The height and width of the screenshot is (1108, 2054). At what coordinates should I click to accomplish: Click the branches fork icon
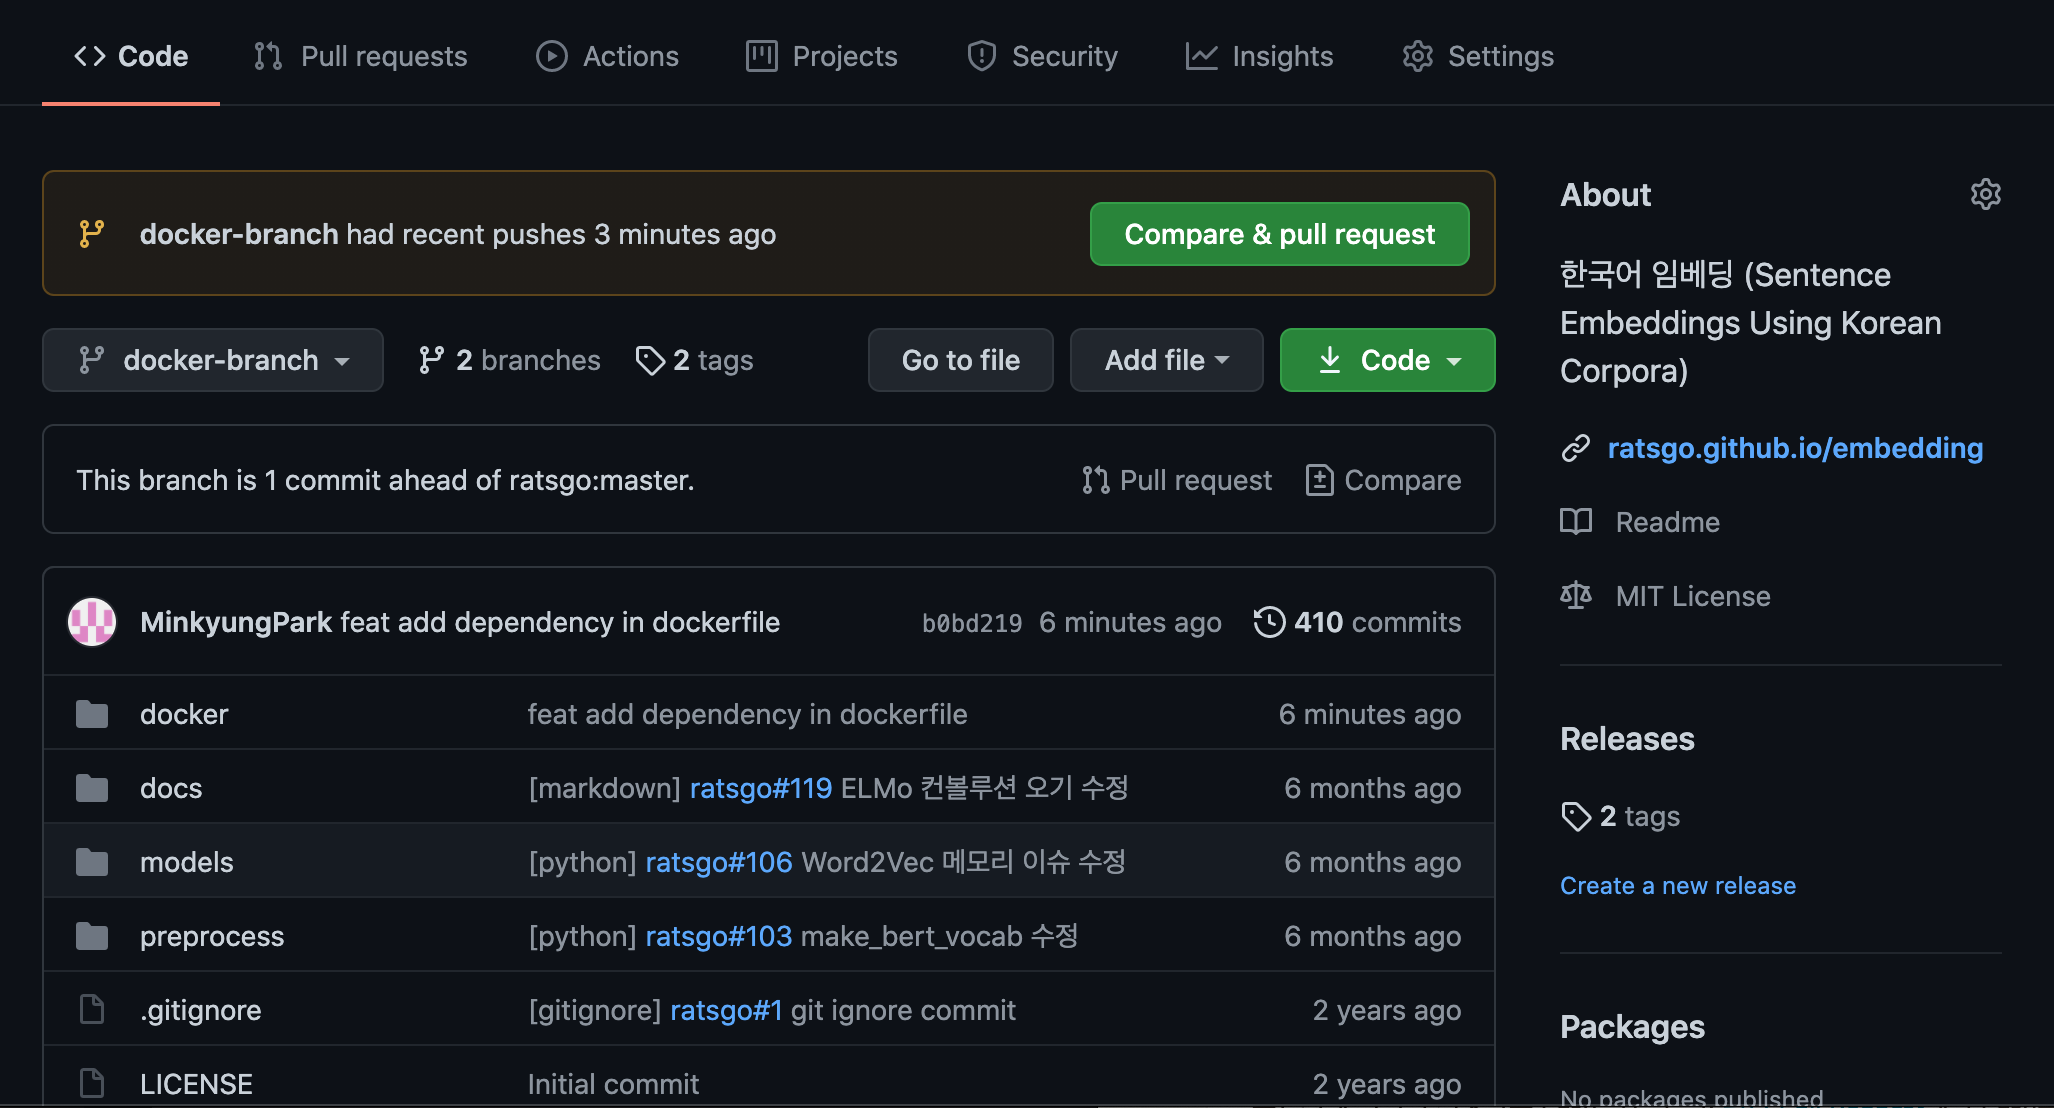[431, 360]
